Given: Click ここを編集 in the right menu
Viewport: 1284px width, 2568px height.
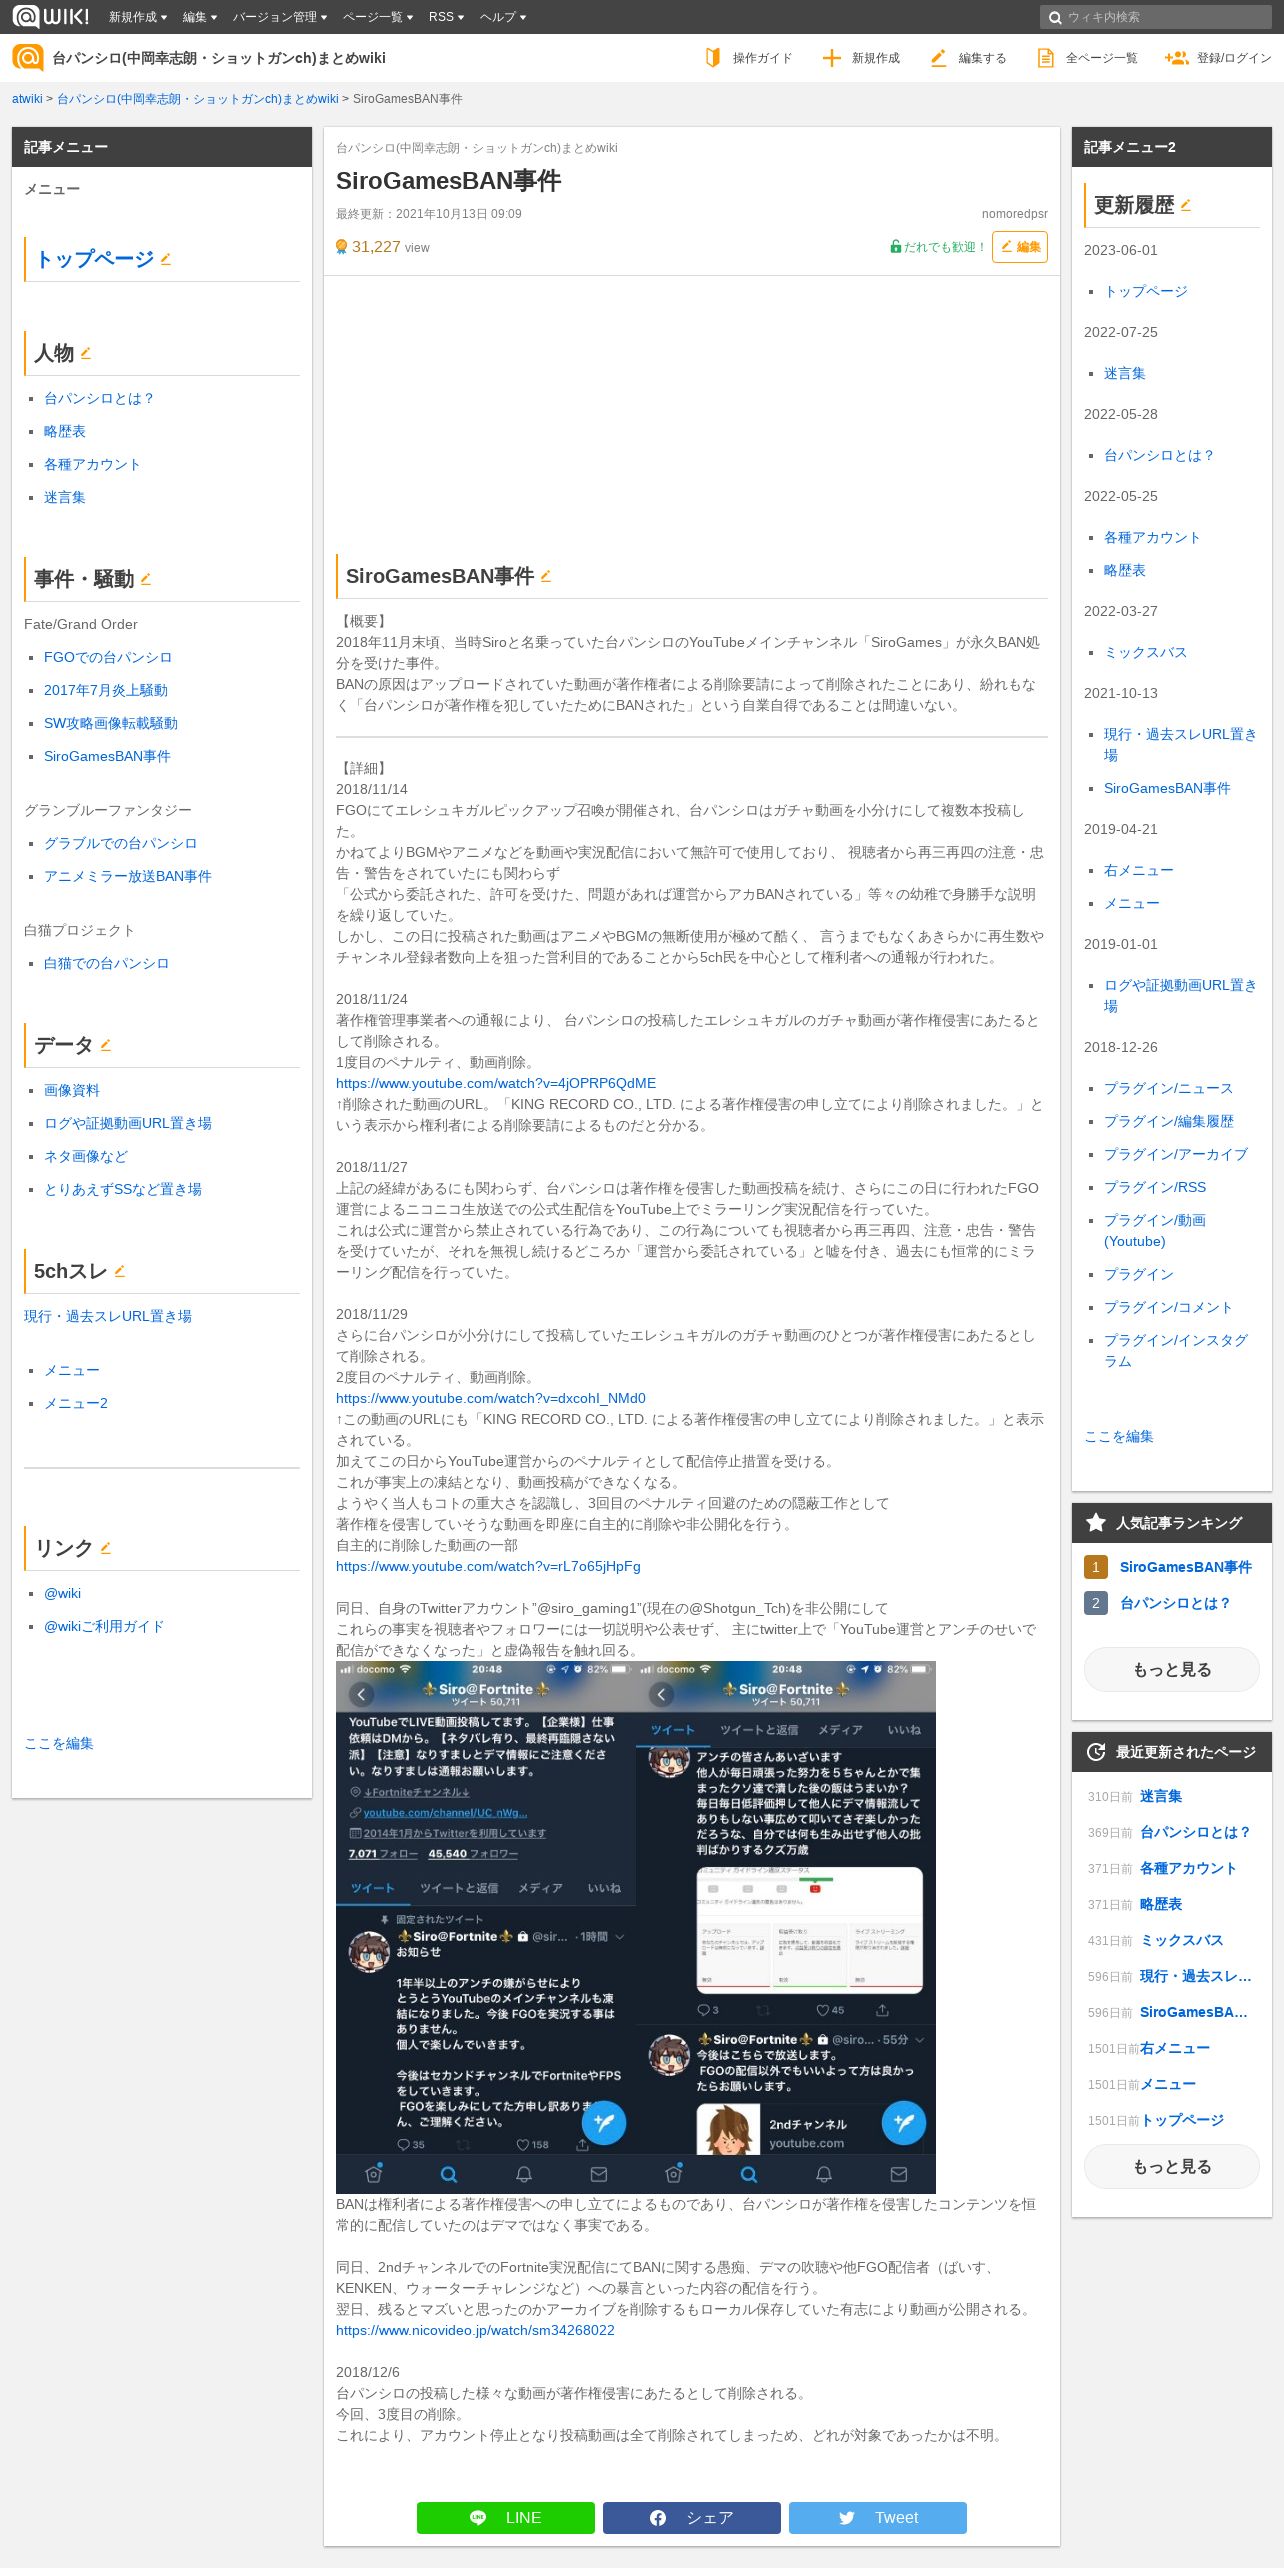Looking at the screenshot, I should click(x=1119, y=1436).
